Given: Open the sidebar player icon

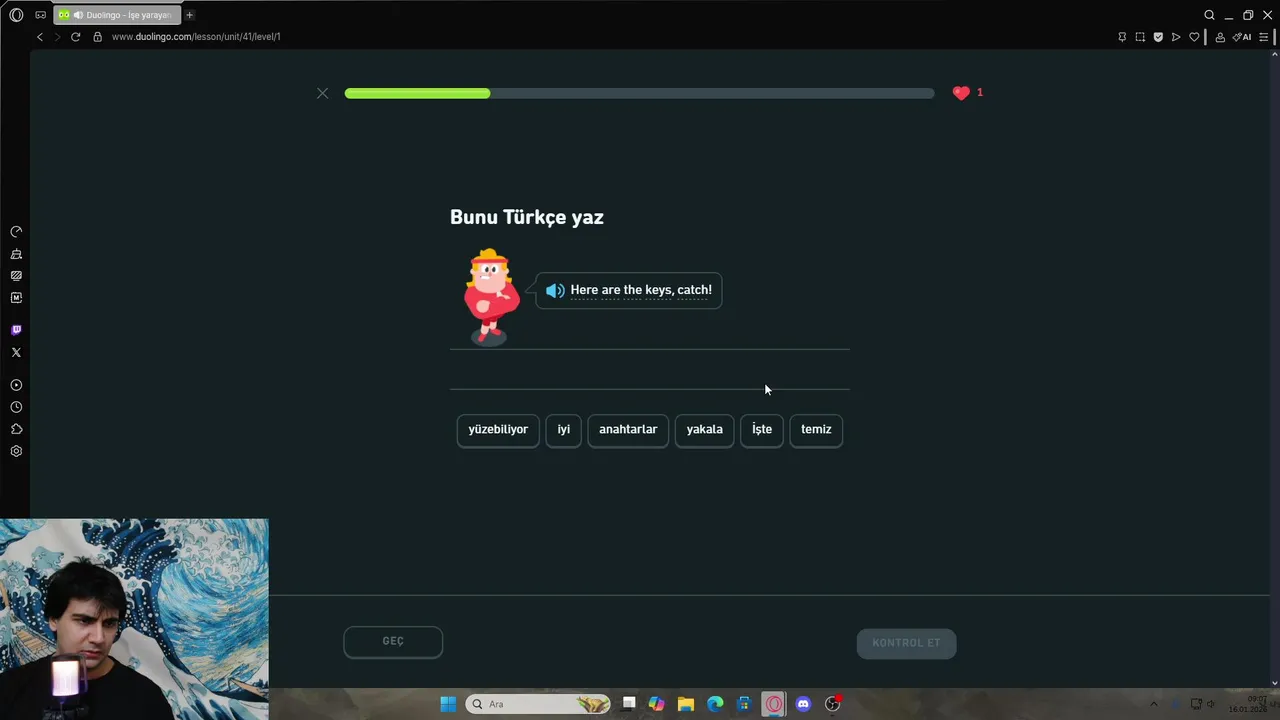Looking at the screenshot, I should [16, 385].
